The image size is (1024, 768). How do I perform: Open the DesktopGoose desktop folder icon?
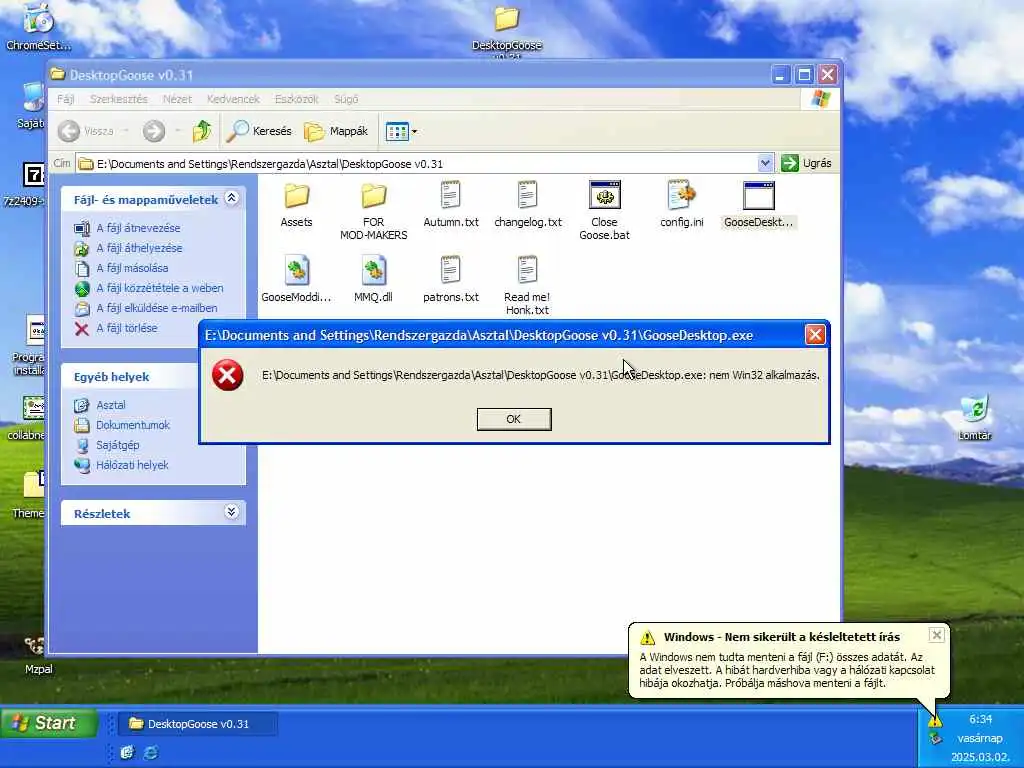coord(507,29)
